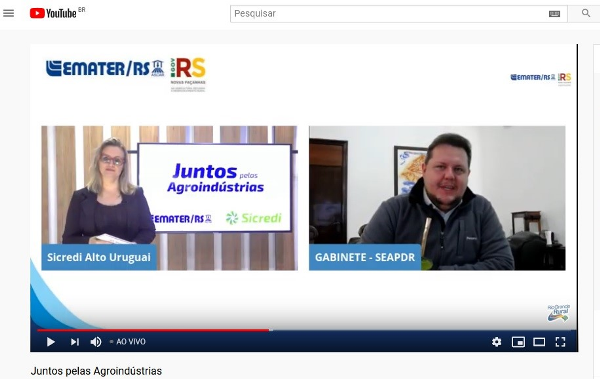Mute the video volume speaker icon

96,341
